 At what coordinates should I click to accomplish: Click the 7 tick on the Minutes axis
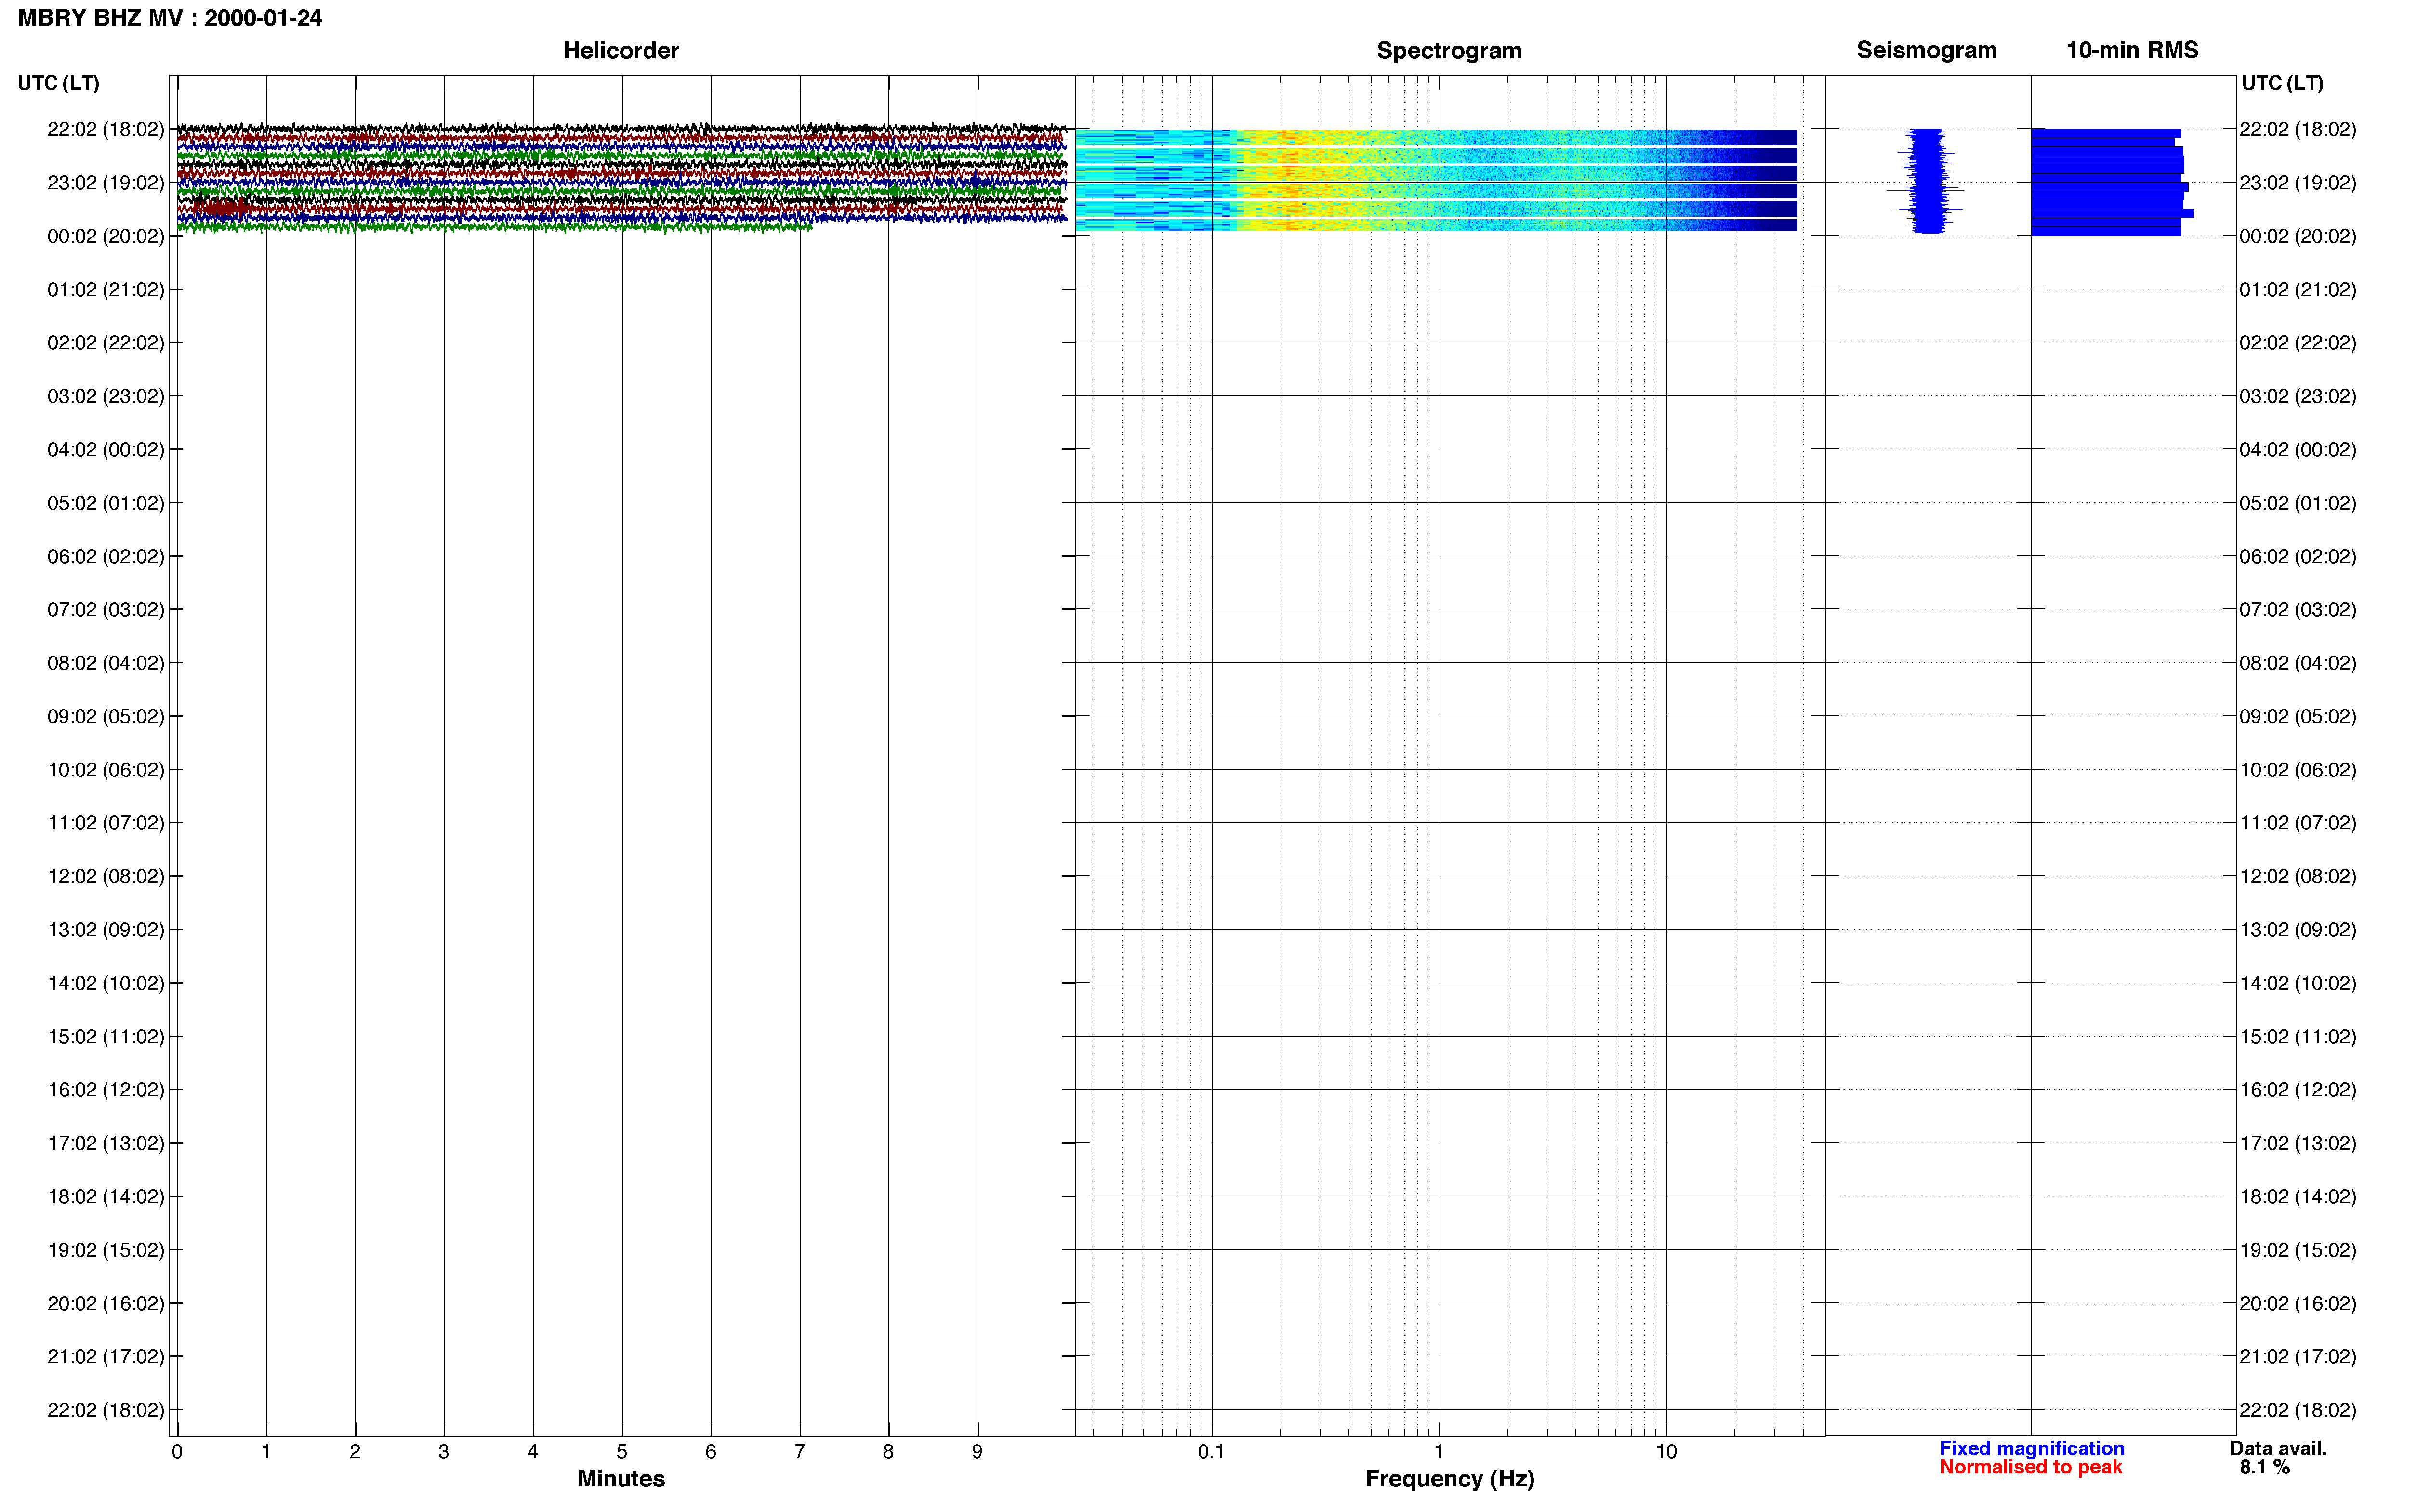[800, 1451]
